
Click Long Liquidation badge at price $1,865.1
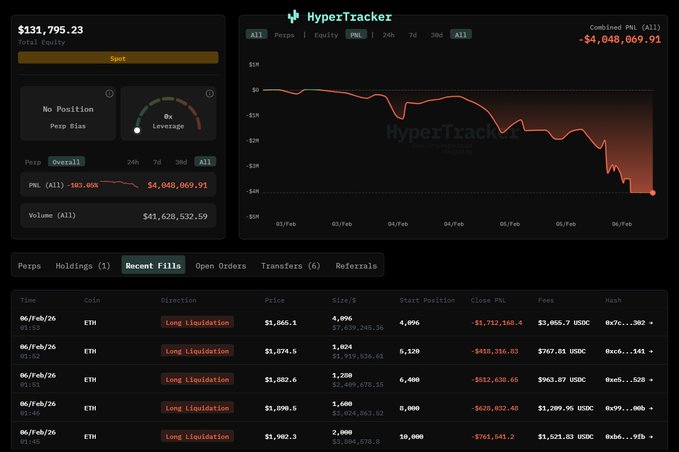coord(197,323)
